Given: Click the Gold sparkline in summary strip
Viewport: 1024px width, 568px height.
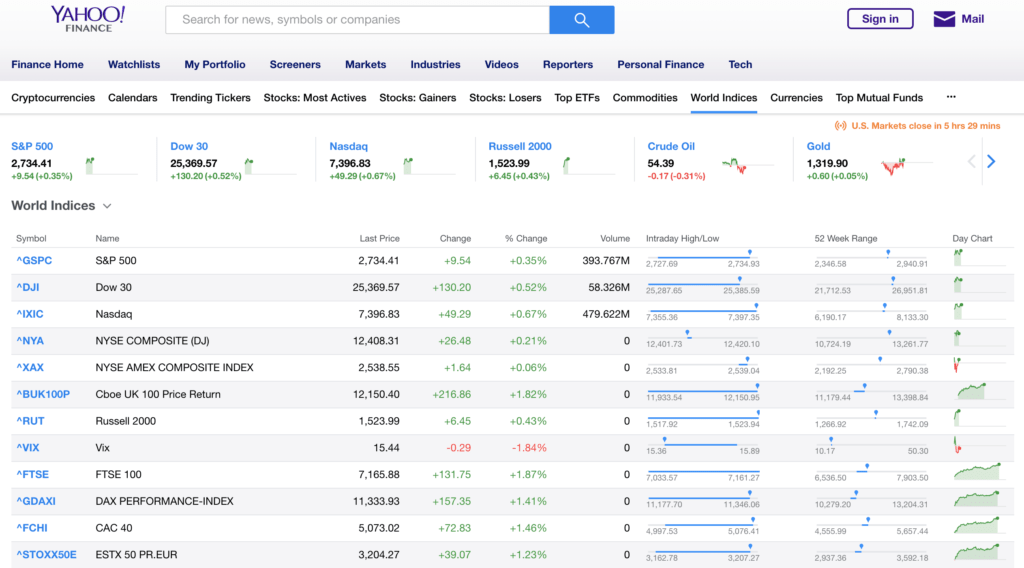Looking at the screenshot, I should pos(906,166).
